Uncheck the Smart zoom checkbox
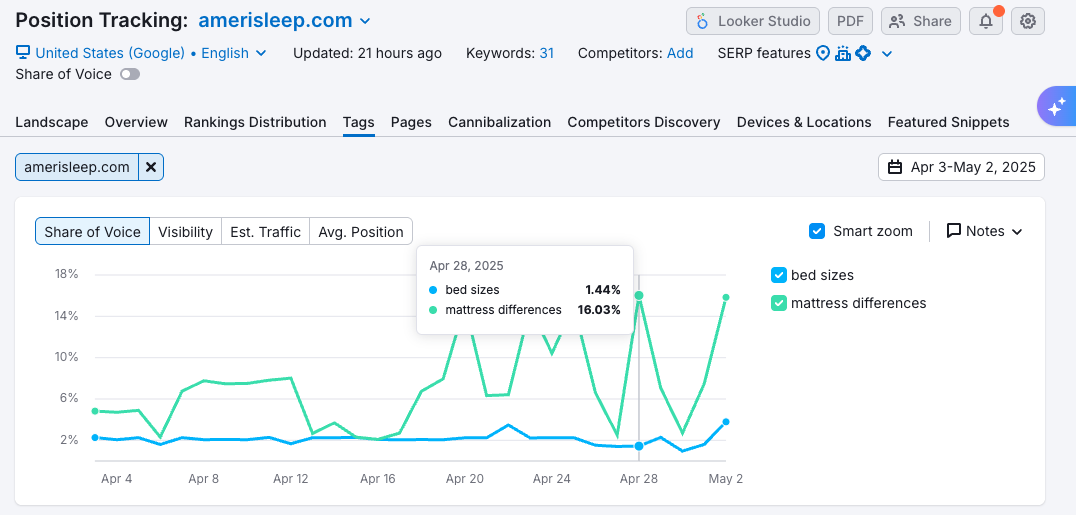The width and height of the screenshot is (1076, 515). coord(817,231)
